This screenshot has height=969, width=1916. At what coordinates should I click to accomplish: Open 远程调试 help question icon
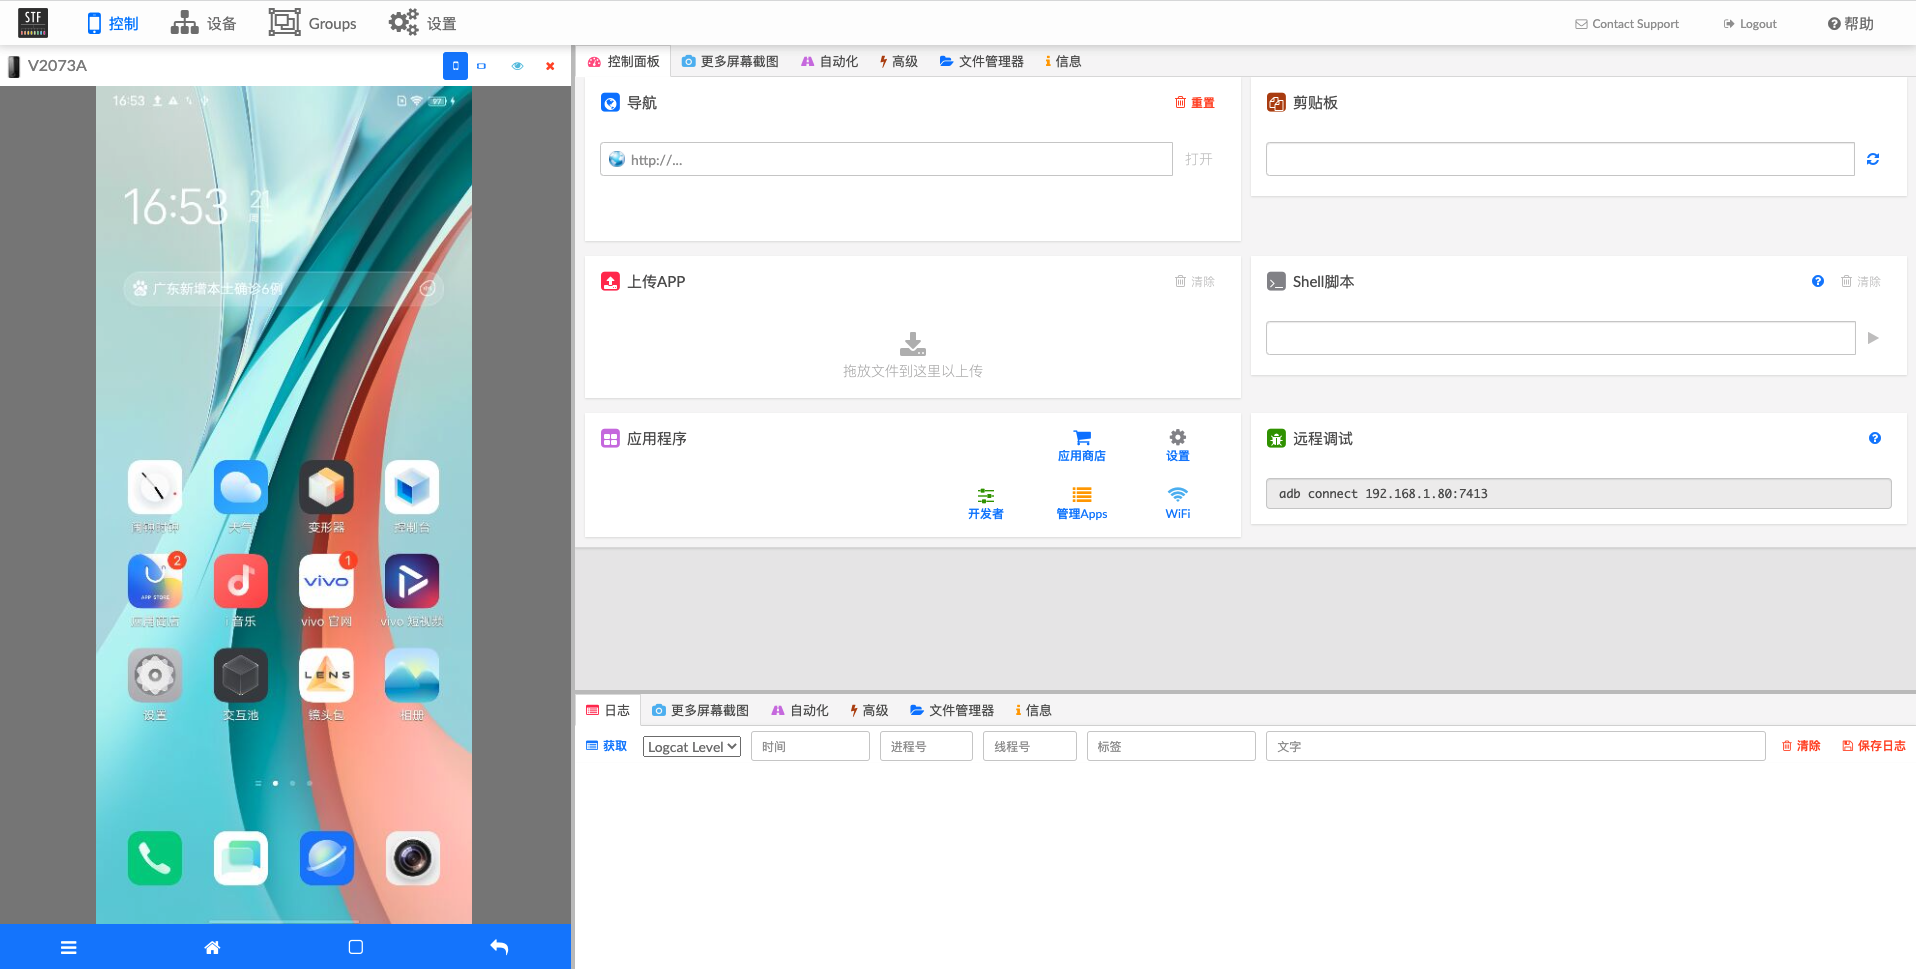click(1875, 438)
